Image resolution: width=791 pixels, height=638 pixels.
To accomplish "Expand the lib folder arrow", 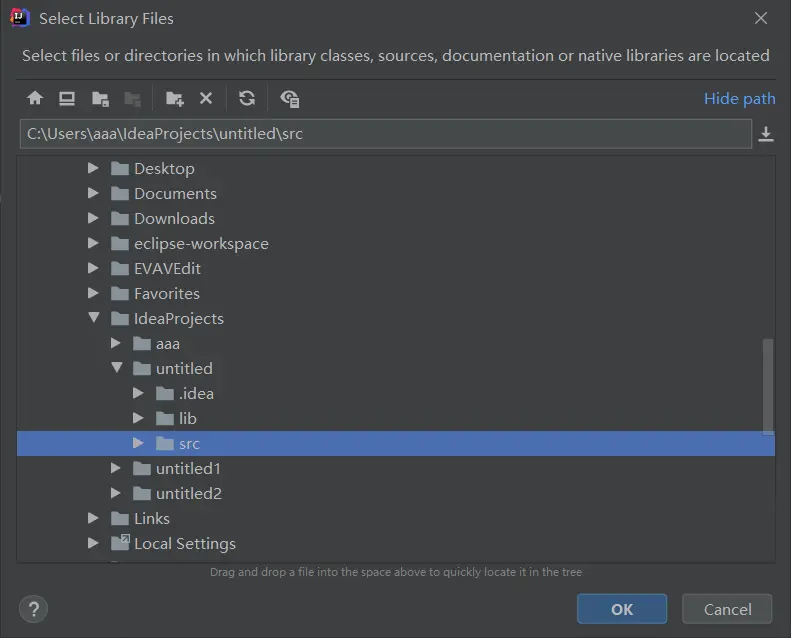I will (138, 418).
